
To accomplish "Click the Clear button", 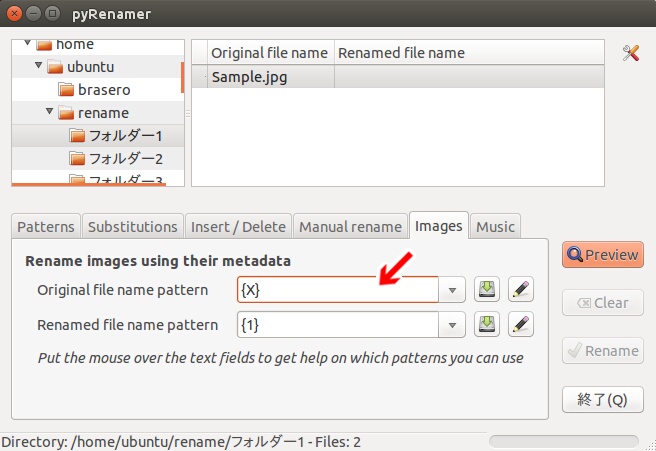I will [603, 302].
